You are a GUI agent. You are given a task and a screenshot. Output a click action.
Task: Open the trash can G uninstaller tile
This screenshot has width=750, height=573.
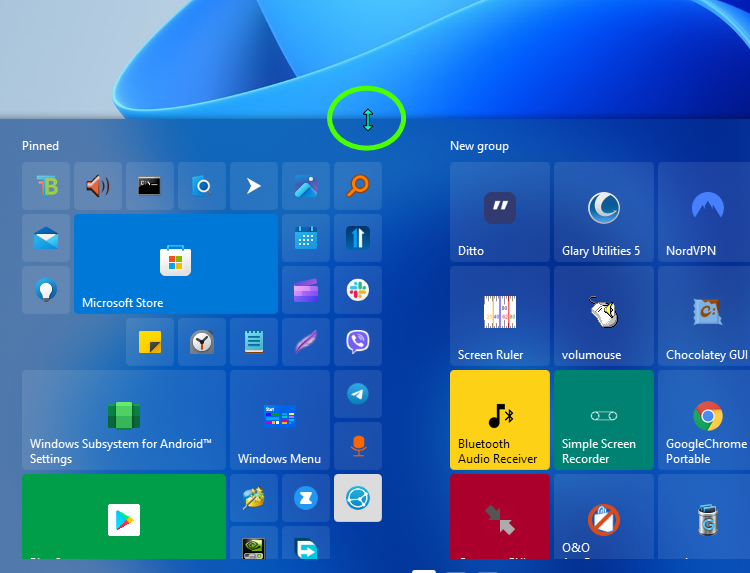(x=704, y=517)
